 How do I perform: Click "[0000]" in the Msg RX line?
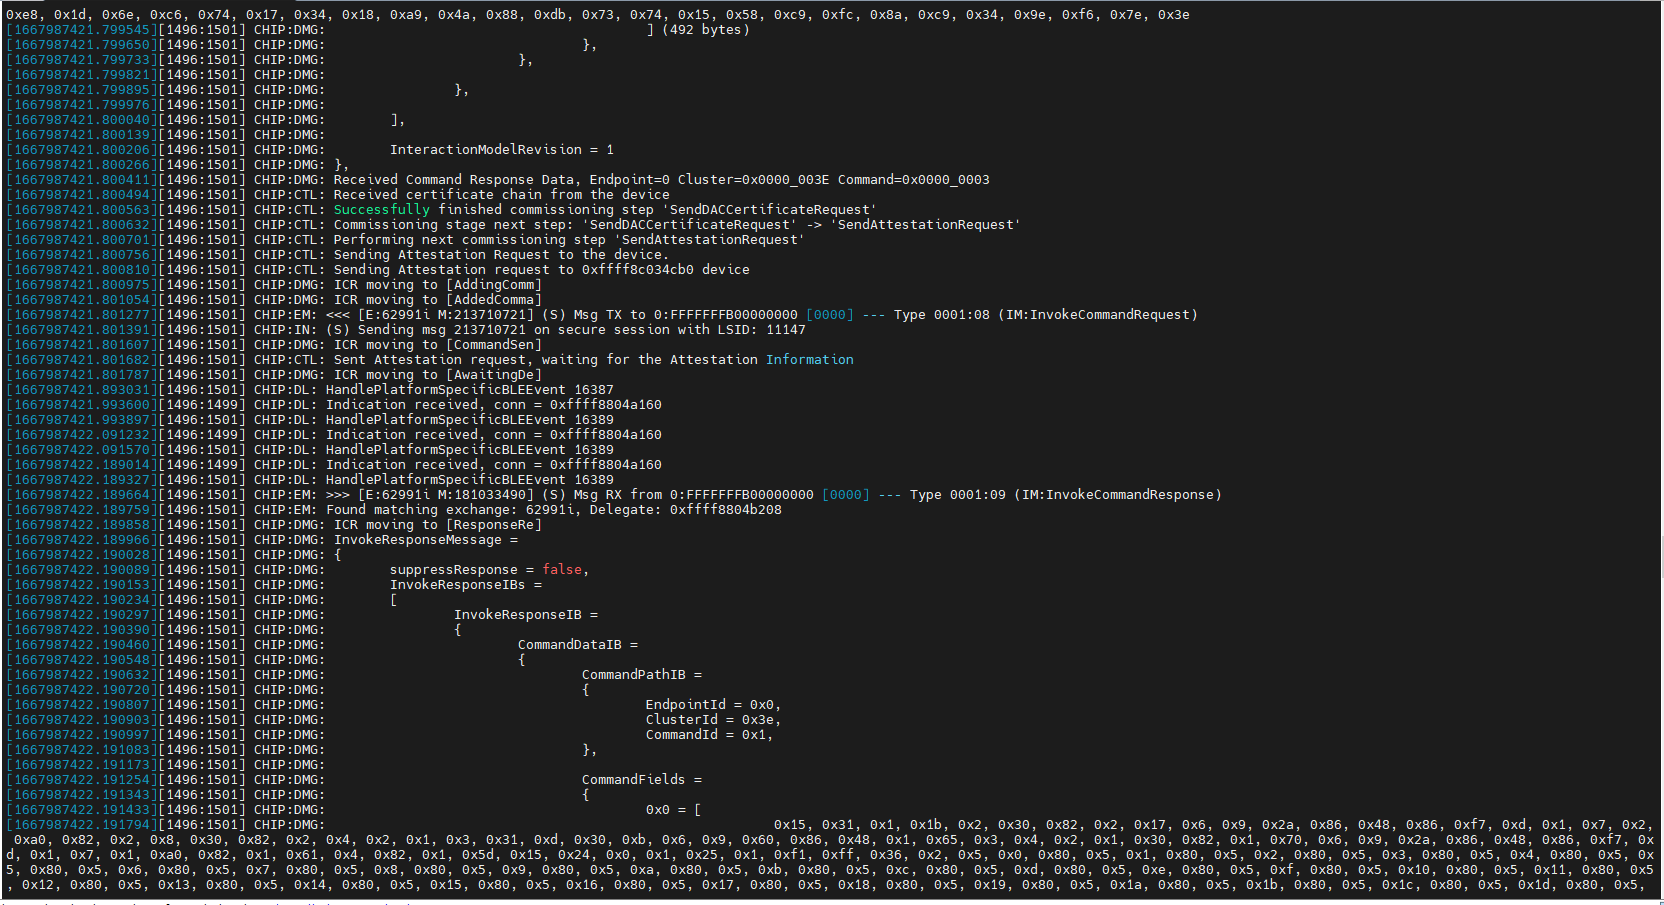tap(846, 495)
